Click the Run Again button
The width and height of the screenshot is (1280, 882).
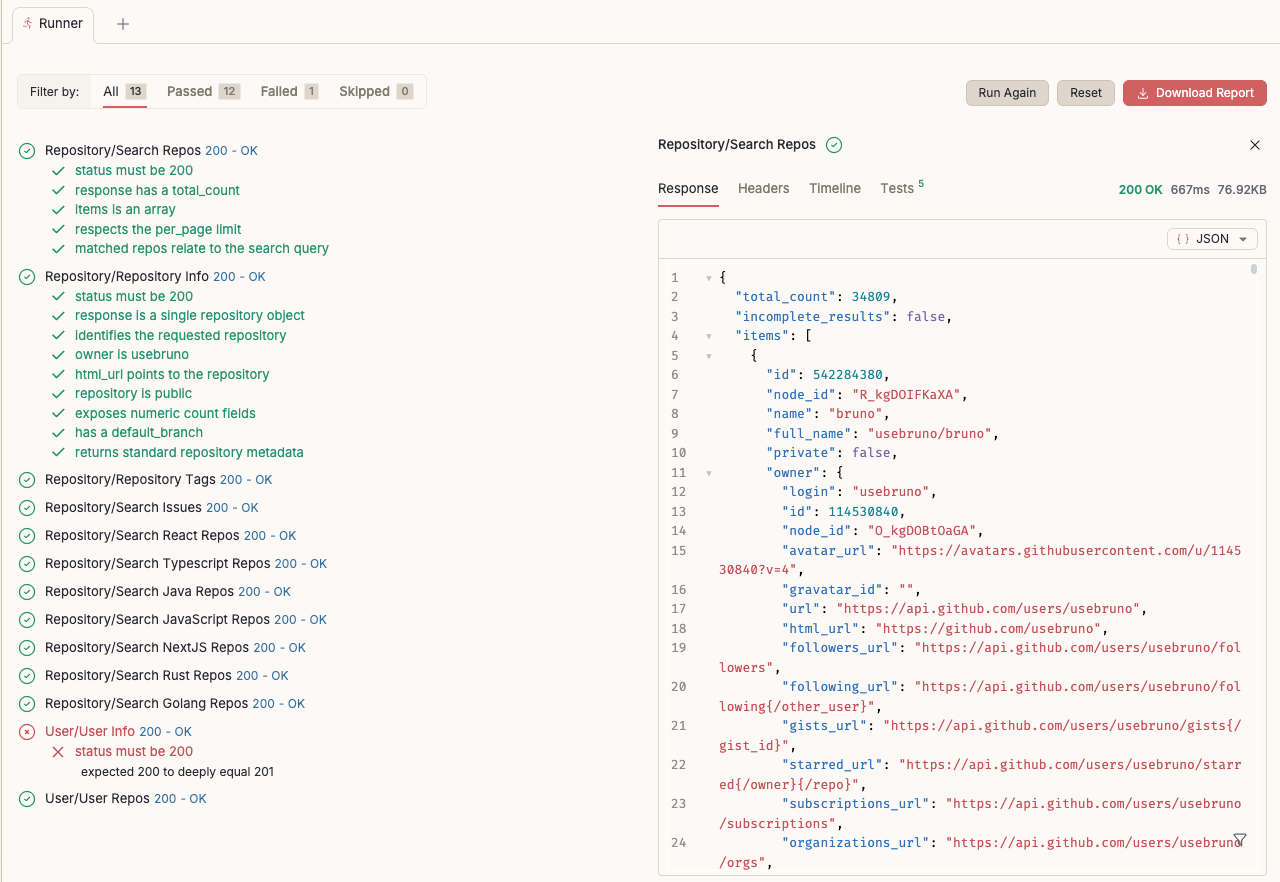(1007, 92)
